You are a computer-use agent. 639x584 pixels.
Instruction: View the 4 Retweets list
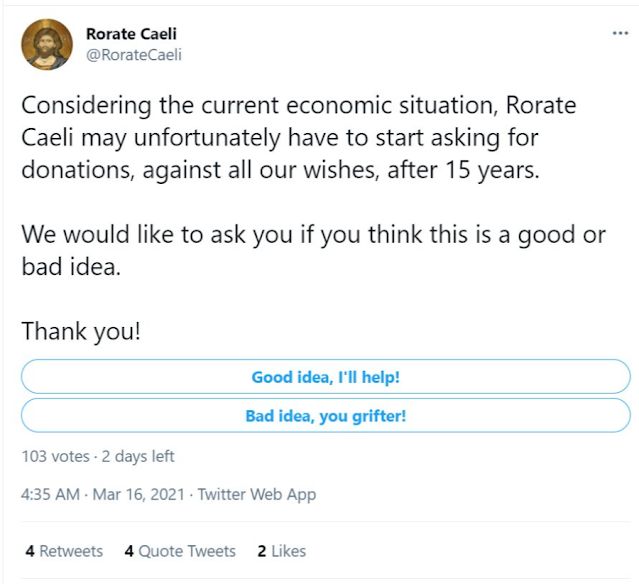click(x=63, y=551)
